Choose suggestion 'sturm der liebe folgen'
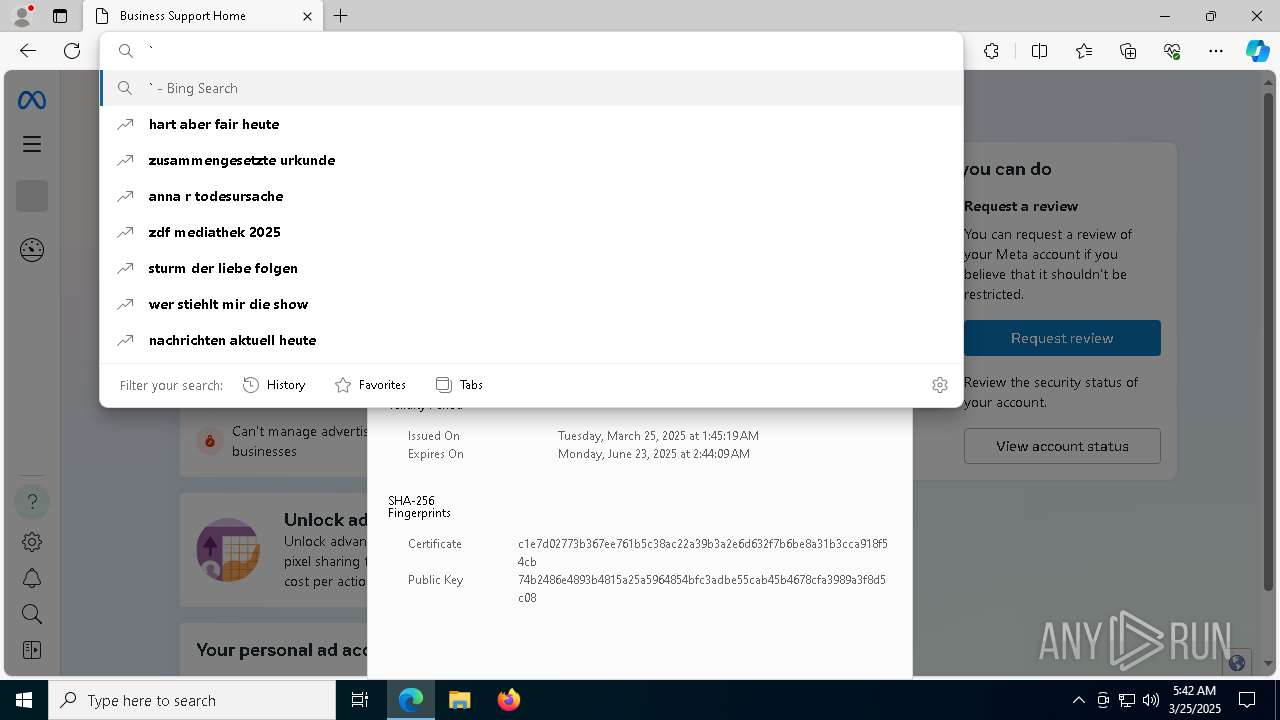Image resolution: width=1280 pixels, height=720 pixels. tap(531, 268)
